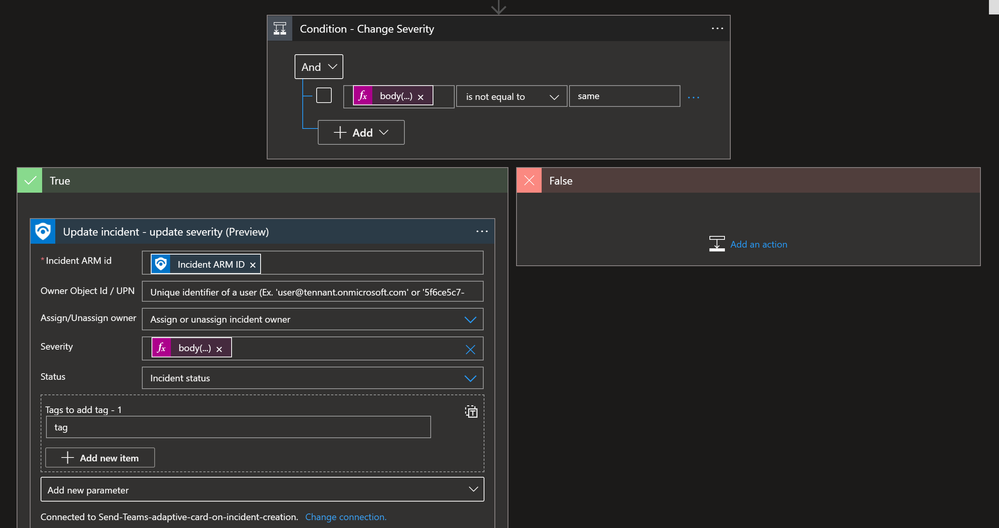
Task: Click the 'tag' input field
Action: pos(238,427)
